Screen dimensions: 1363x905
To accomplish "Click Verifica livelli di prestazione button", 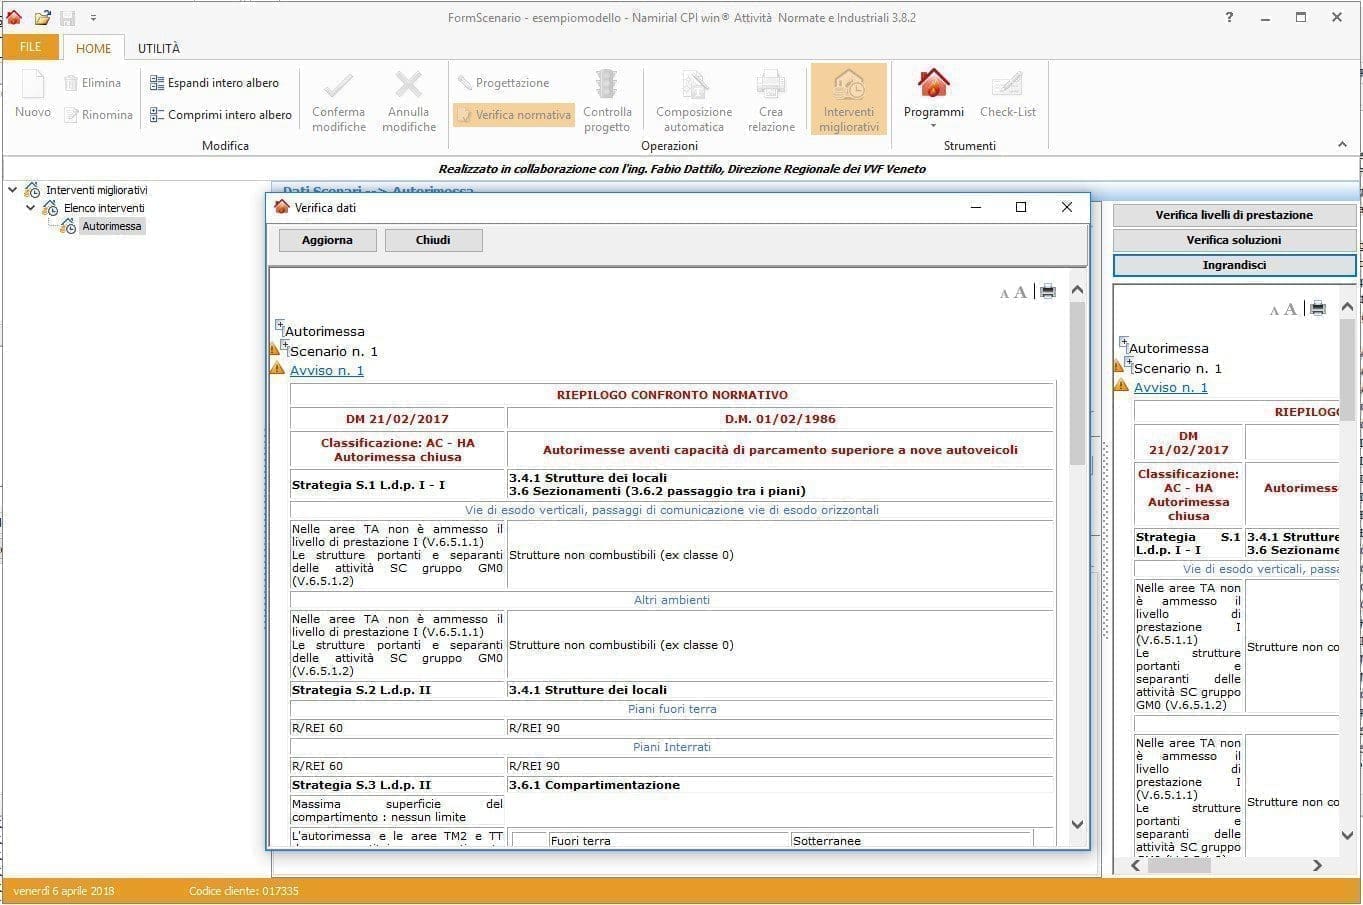I will coord(1233,215).
